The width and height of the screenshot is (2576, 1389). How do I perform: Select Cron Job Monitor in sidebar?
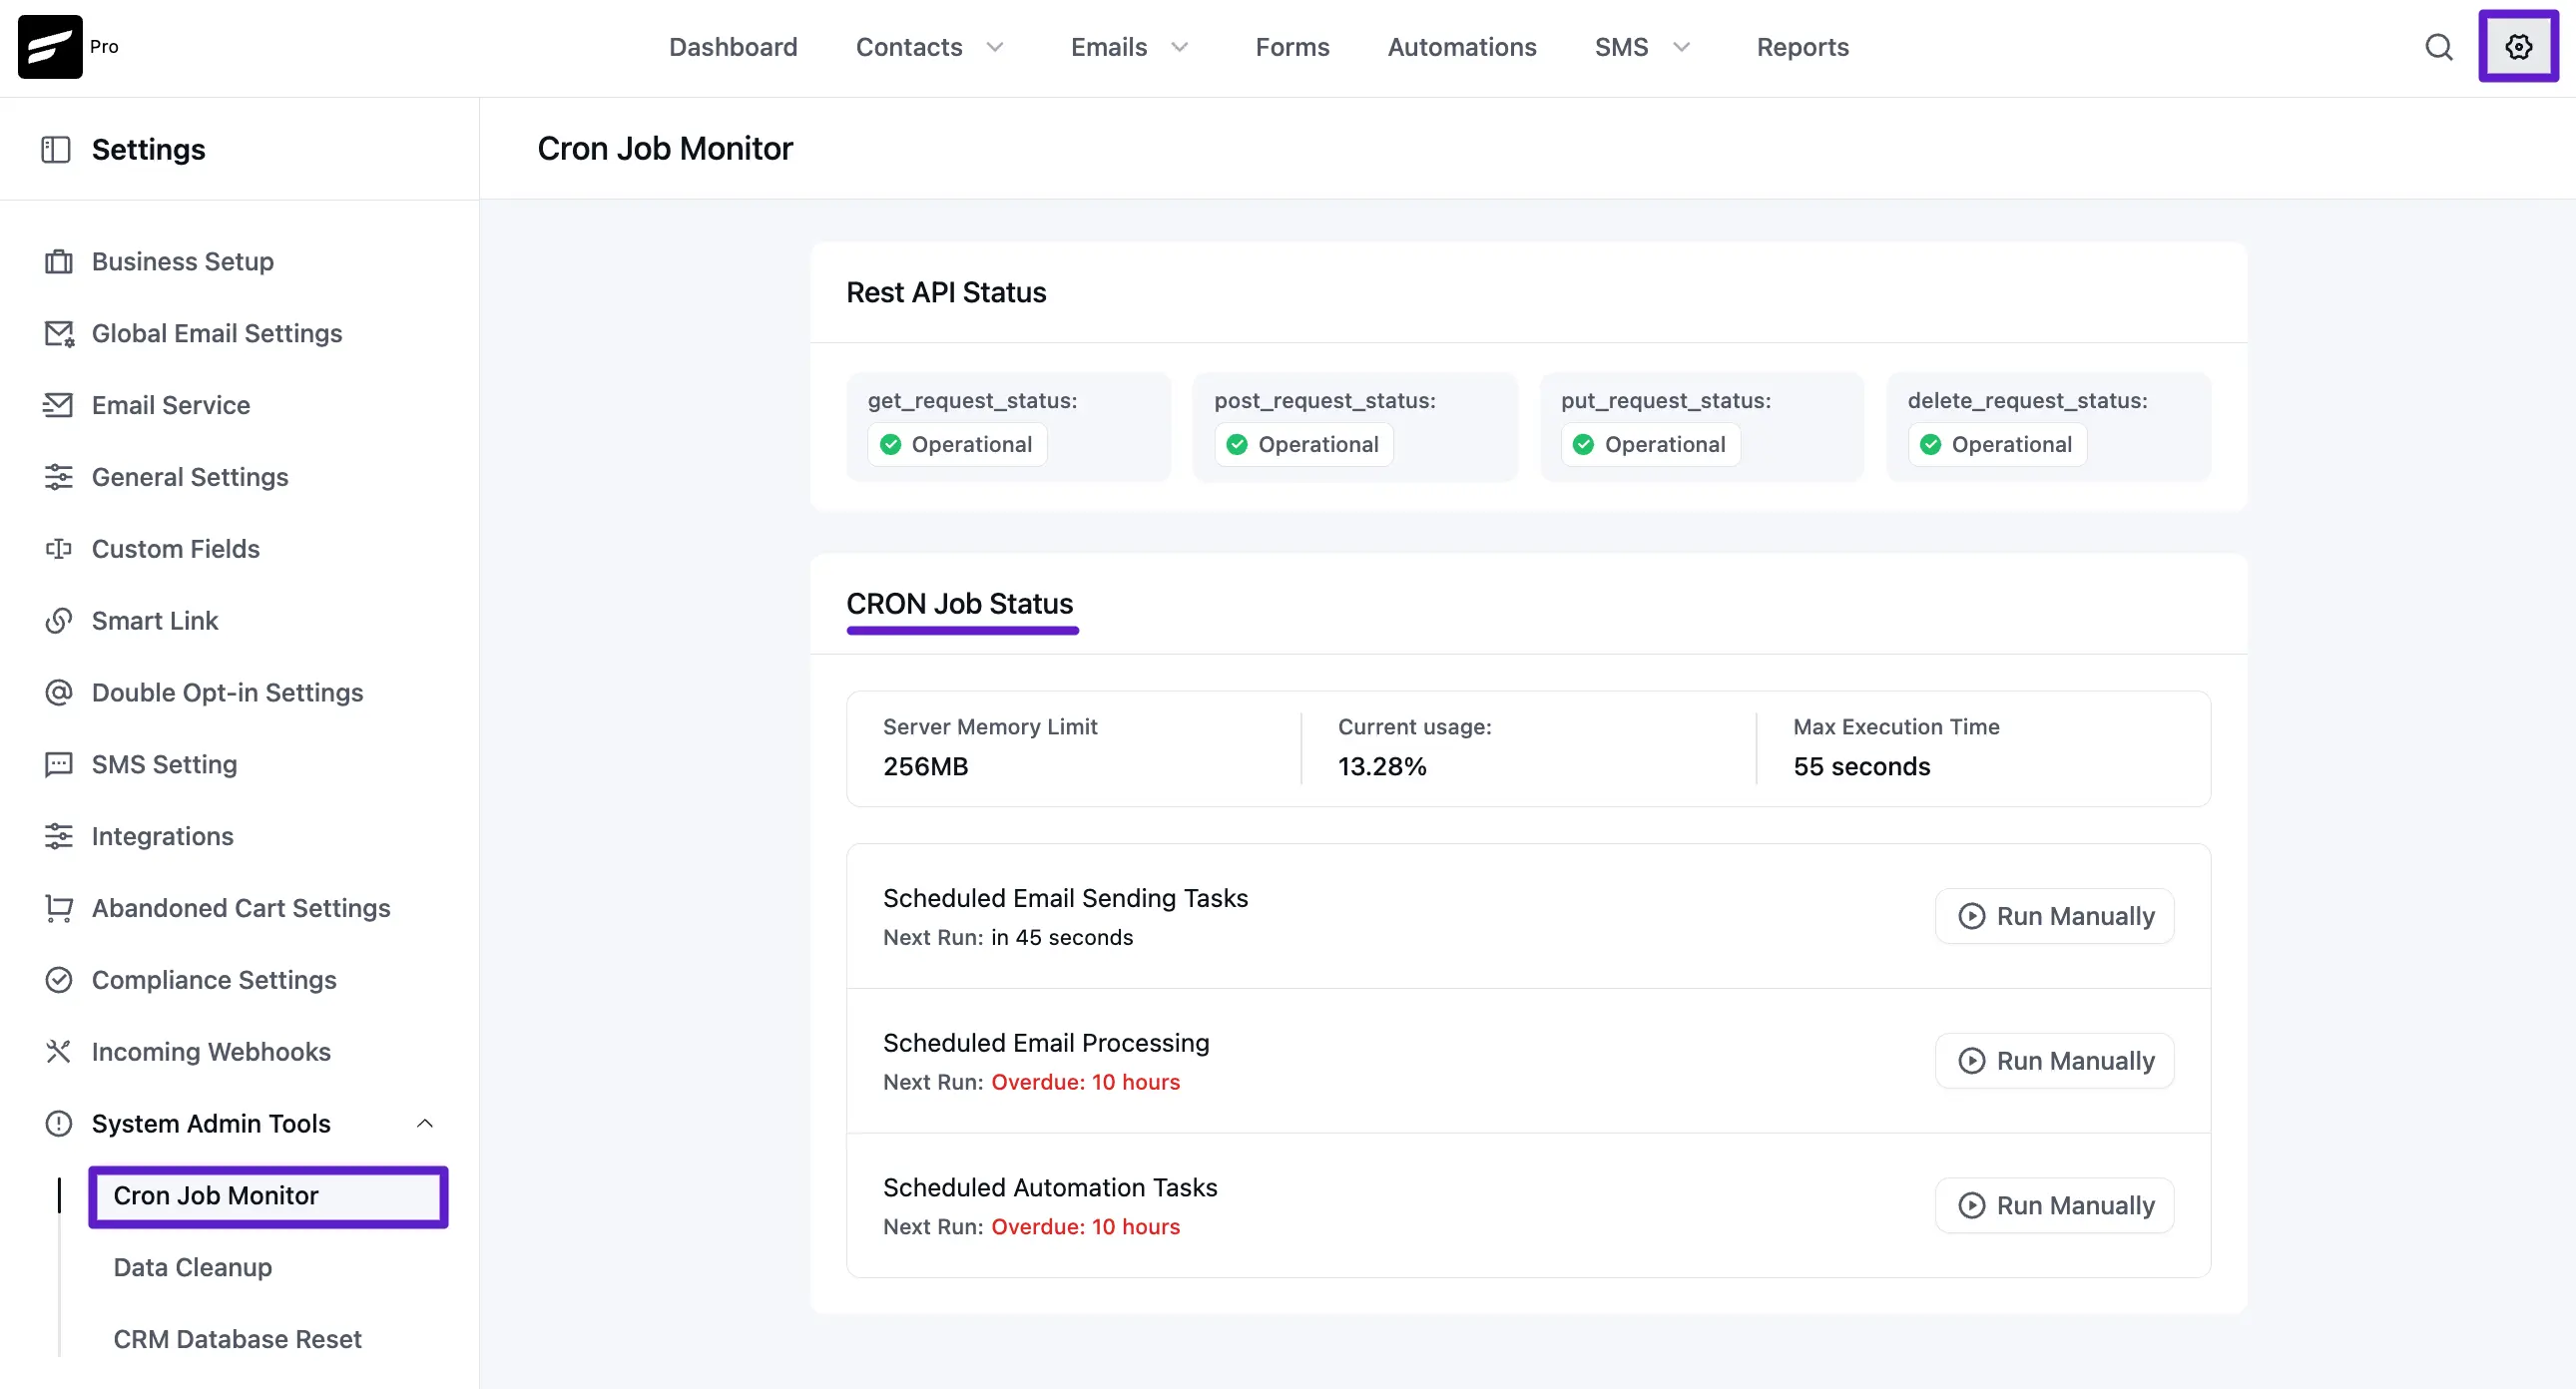(x=268, y=1196)
